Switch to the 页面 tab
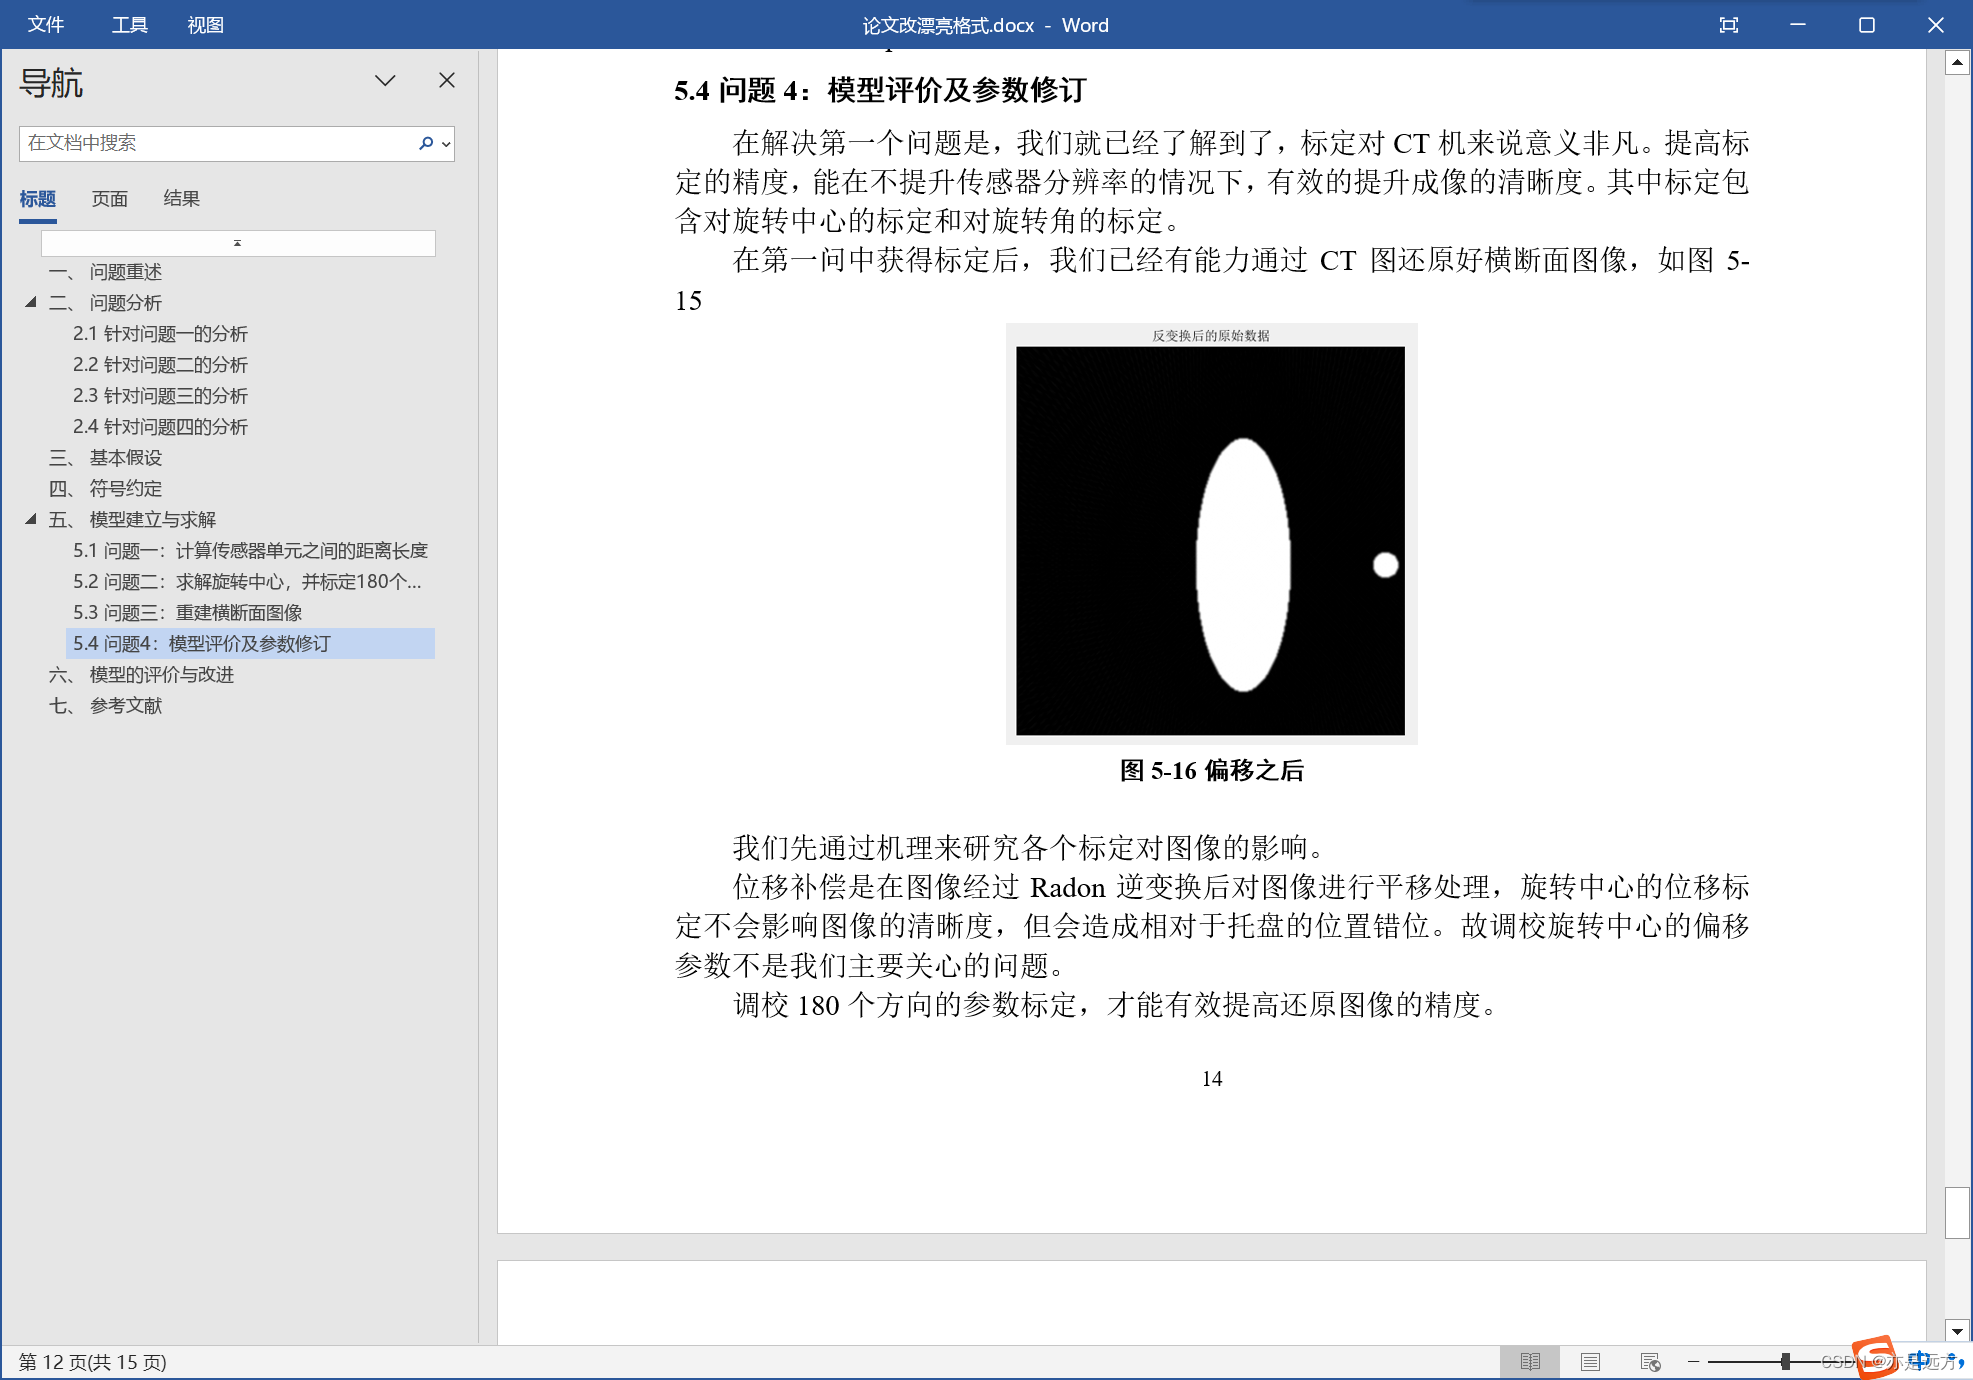The height and width of the screenshot is (1380, 1973). click(109, 198)
